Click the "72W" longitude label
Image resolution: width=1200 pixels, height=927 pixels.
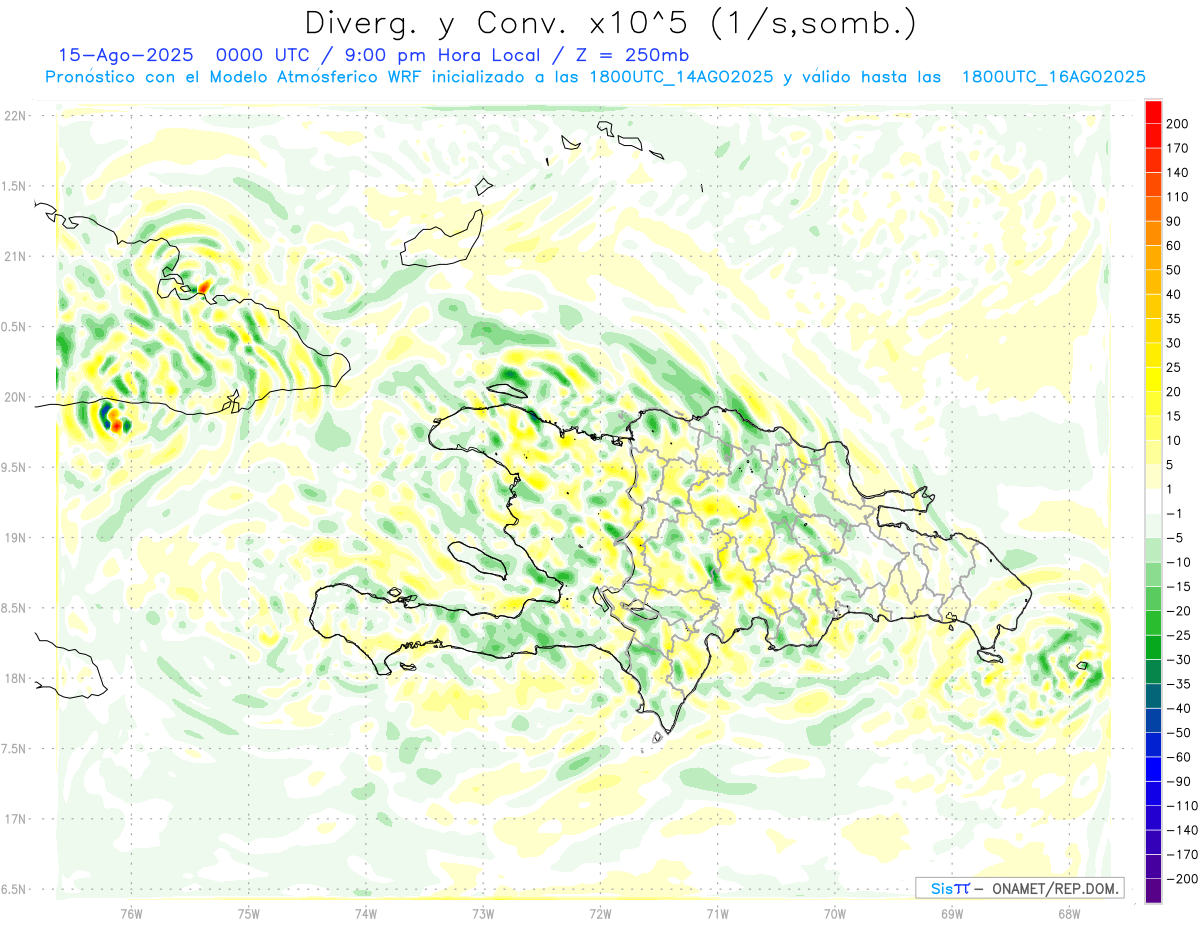[600, 913]
